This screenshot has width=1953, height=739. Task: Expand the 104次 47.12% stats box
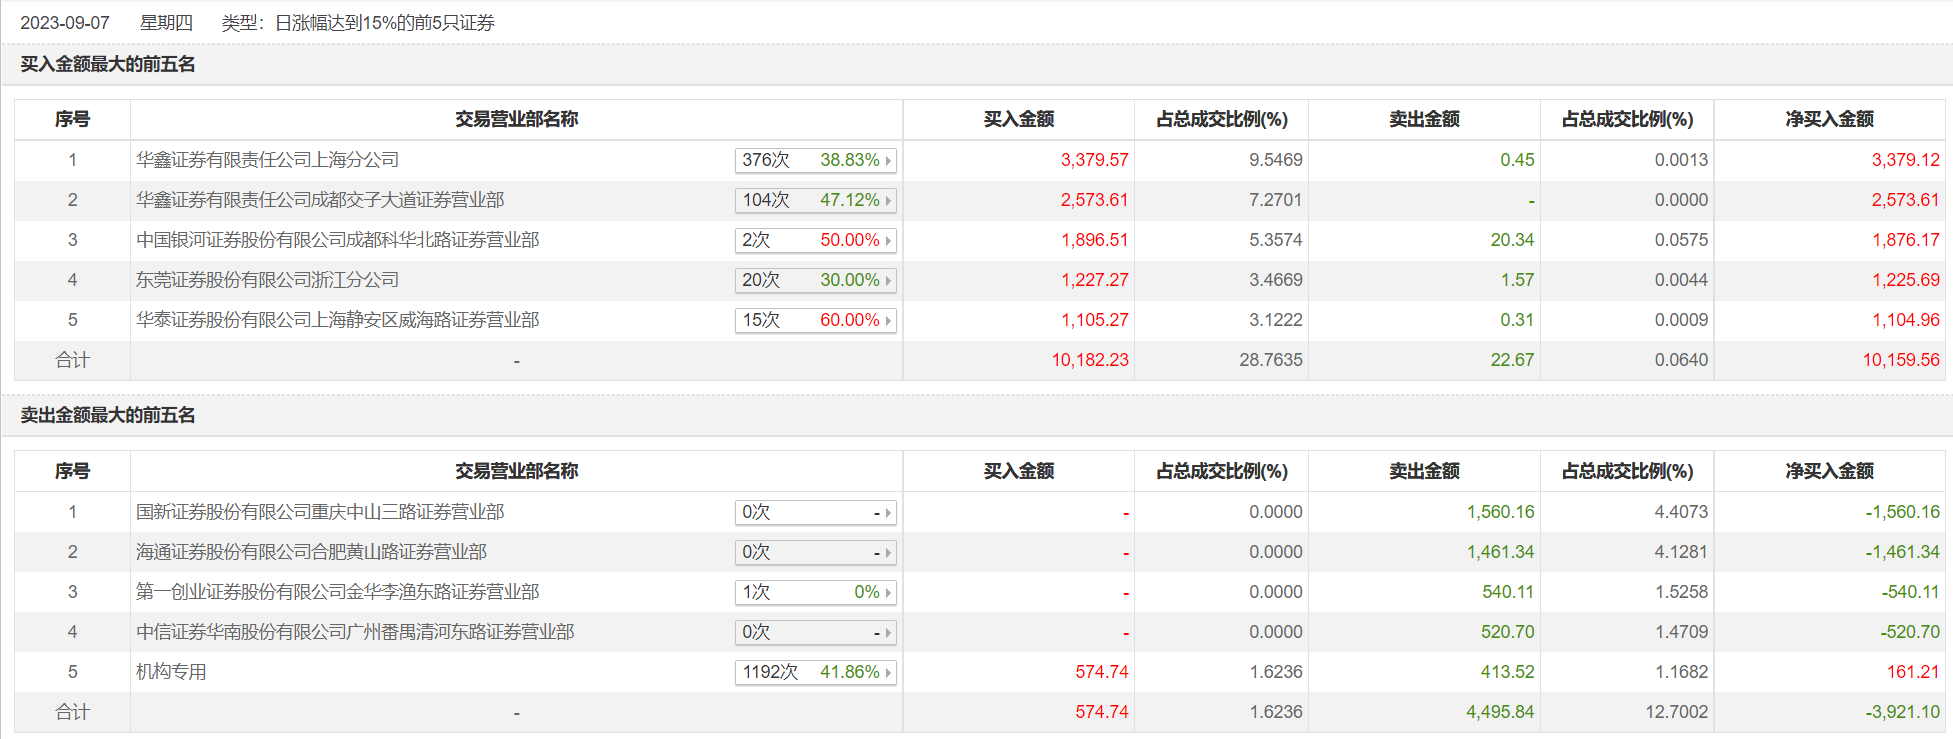(x=815, y=200)
